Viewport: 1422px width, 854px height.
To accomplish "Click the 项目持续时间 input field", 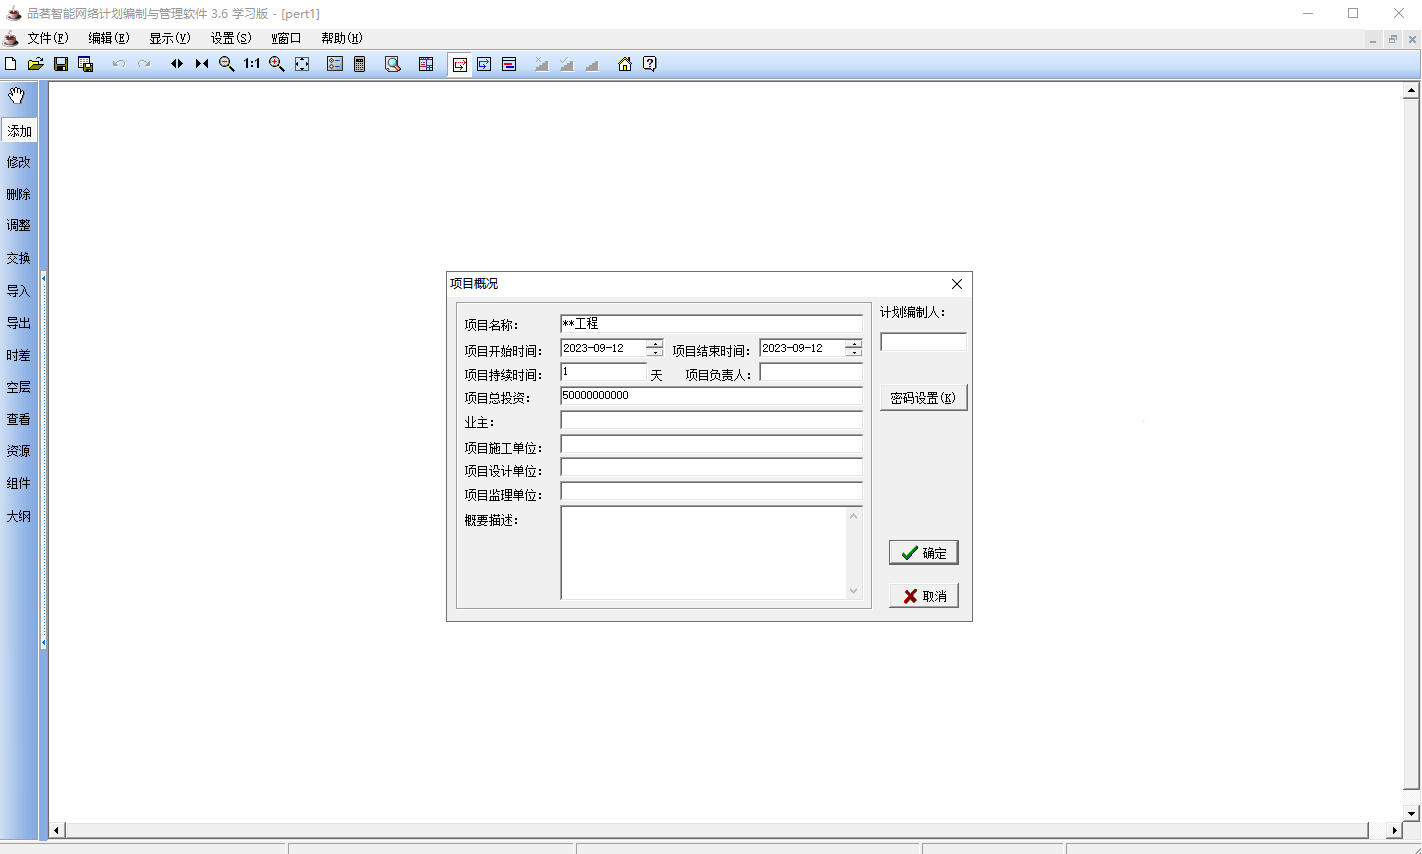I will tap(604, 372).
